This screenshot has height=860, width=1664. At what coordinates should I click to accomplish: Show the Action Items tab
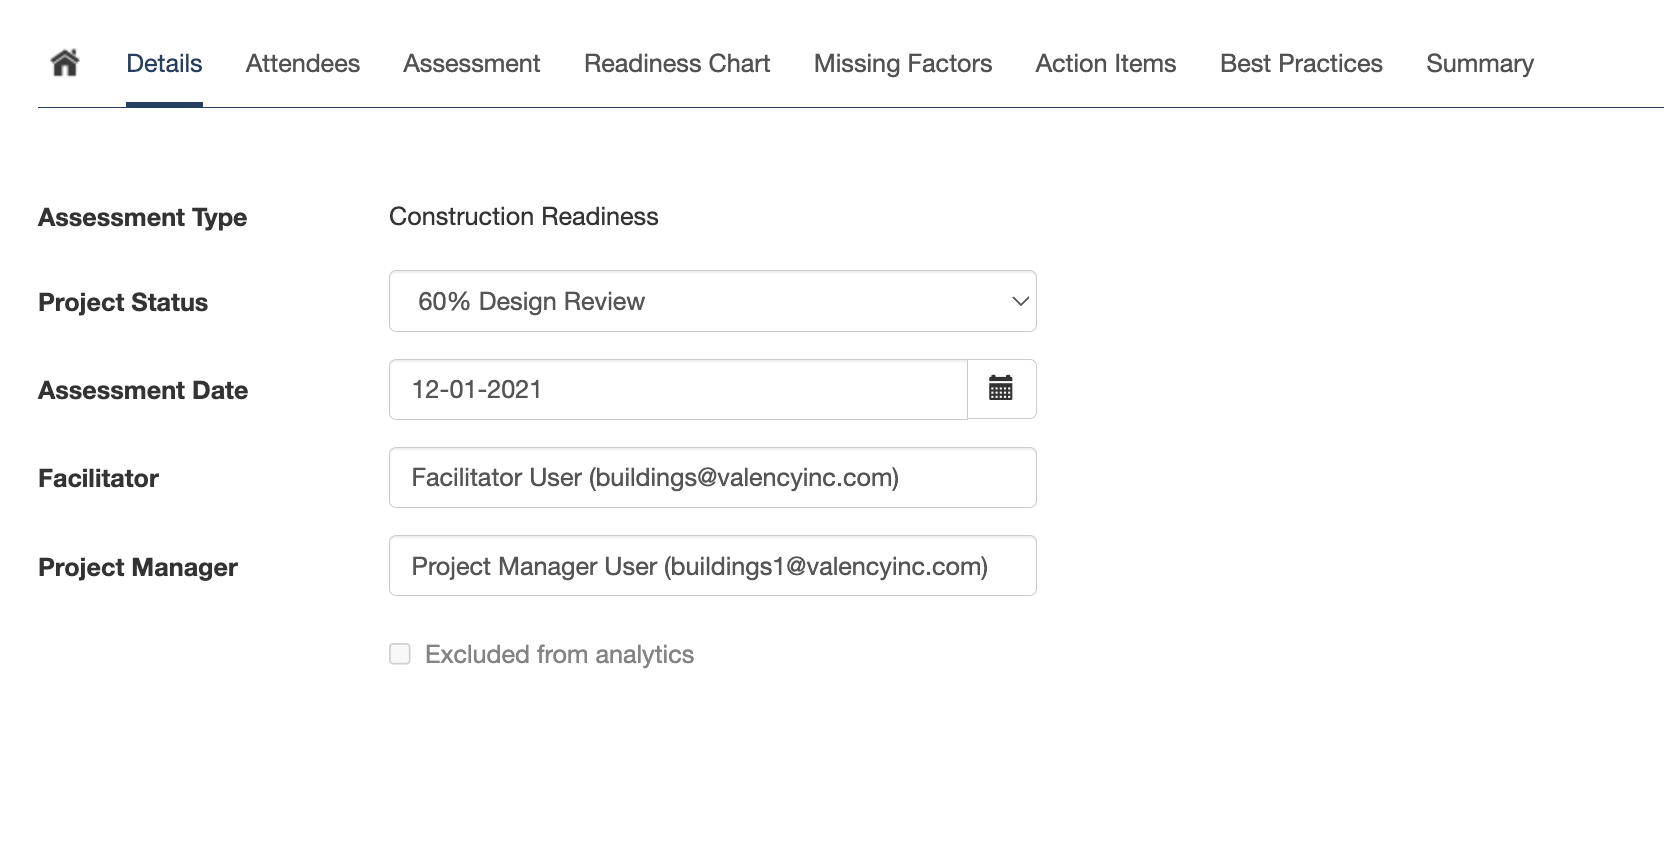click(1105, 63)
